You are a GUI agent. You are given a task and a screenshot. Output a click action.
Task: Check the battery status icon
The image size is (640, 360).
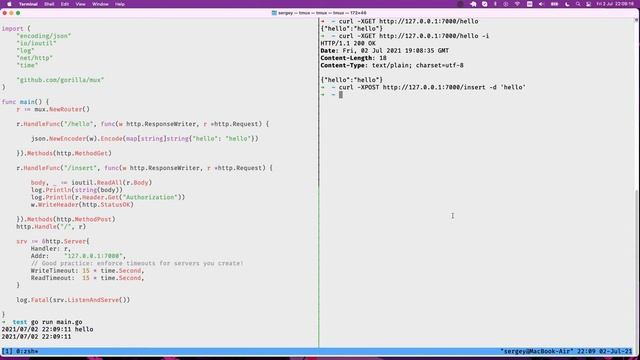pos(554,4)
